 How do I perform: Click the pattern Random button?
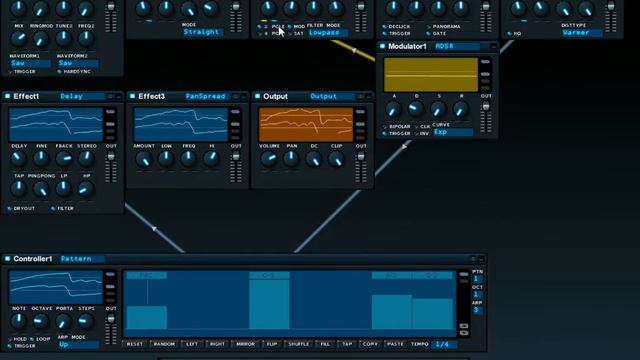164,344
